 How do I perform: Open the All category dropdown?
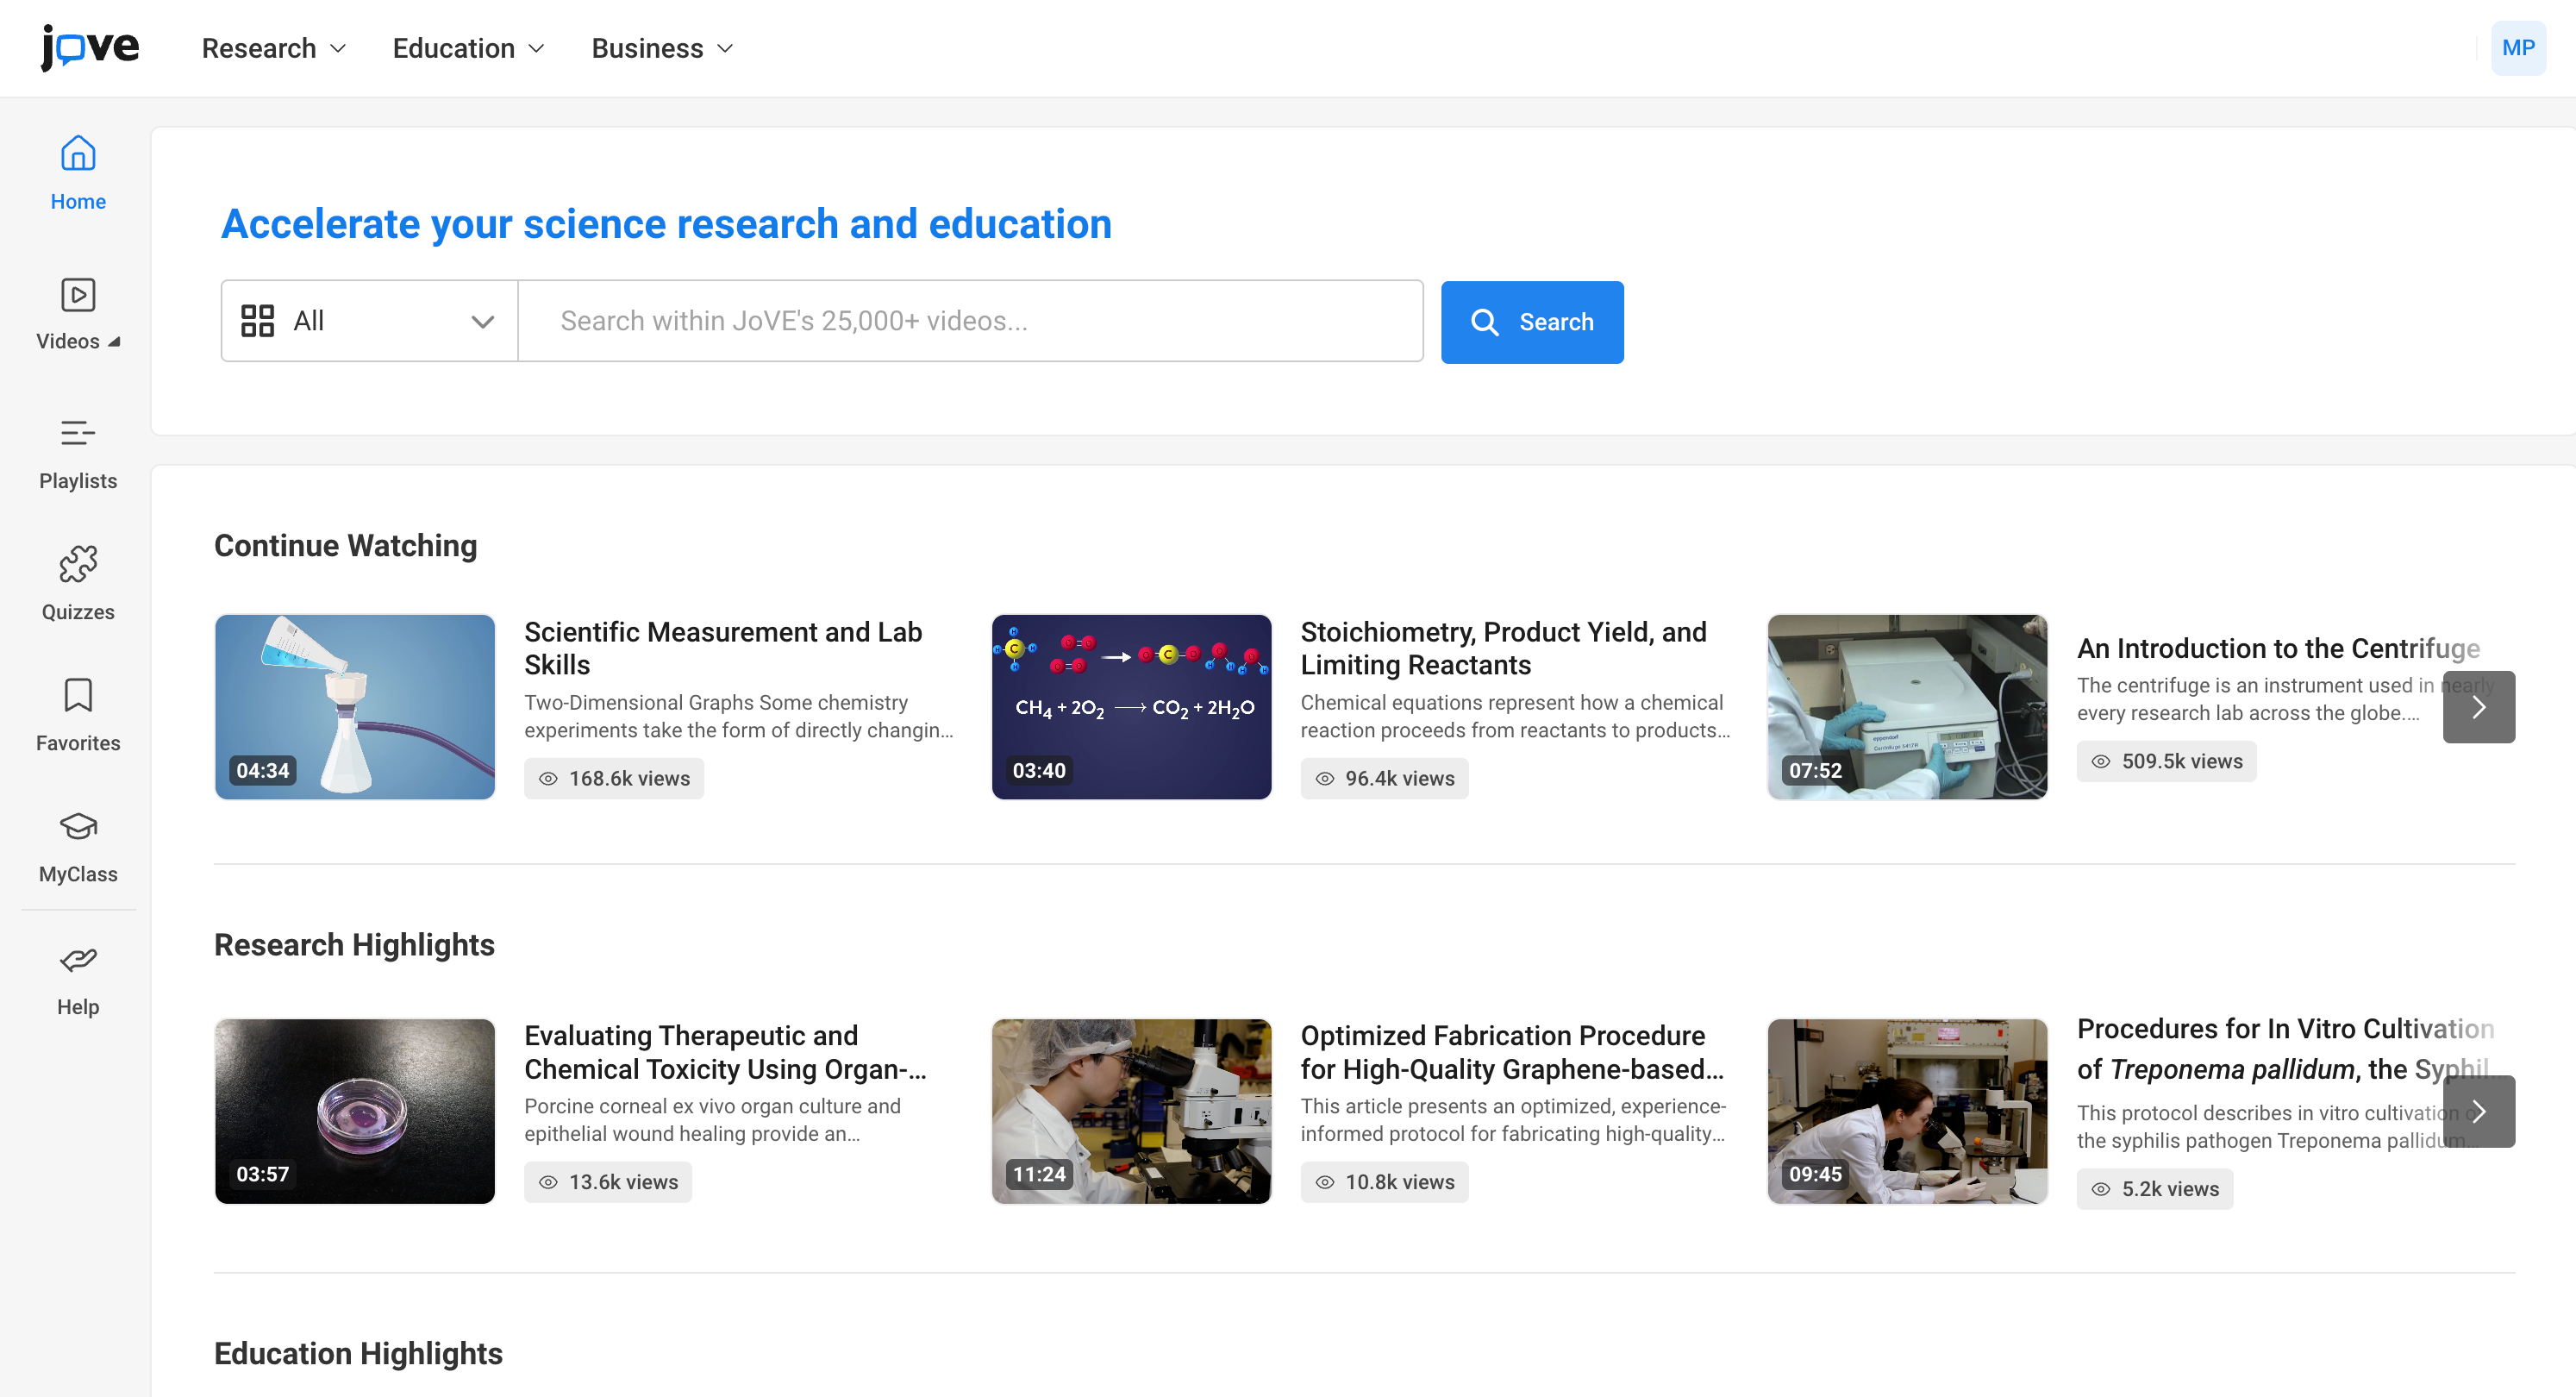(x=369, y=321)
